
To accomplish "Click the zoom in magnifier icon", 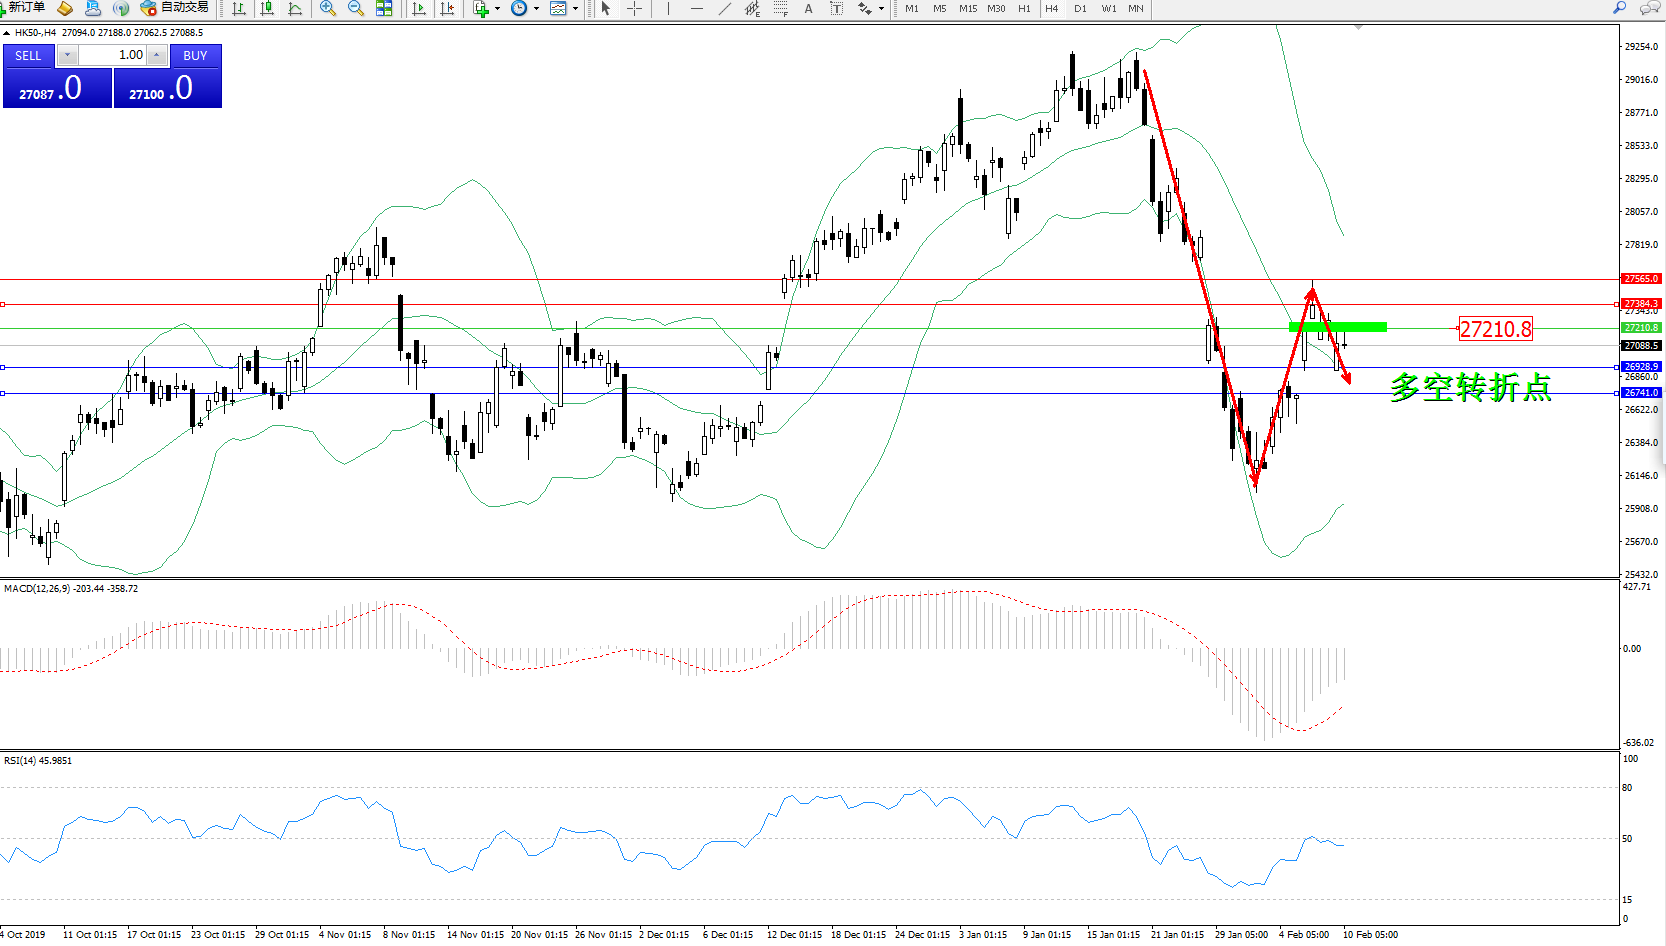I will point(327,9).
